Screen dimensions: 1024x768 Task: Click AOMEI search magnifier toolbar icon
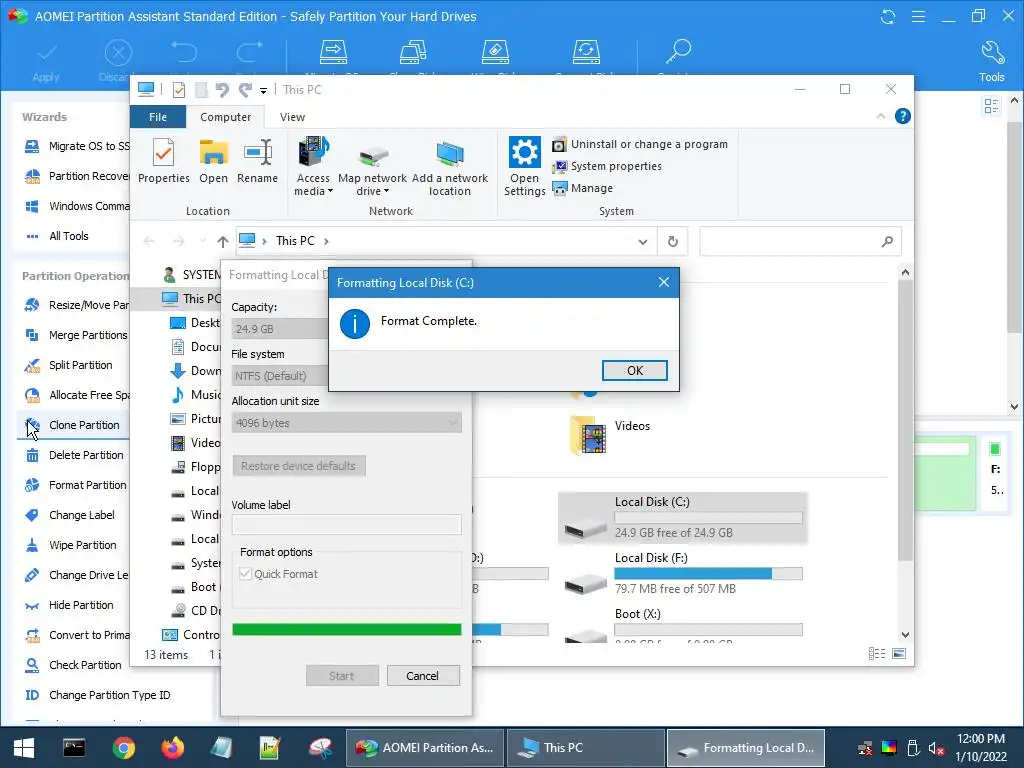(678, 52)
